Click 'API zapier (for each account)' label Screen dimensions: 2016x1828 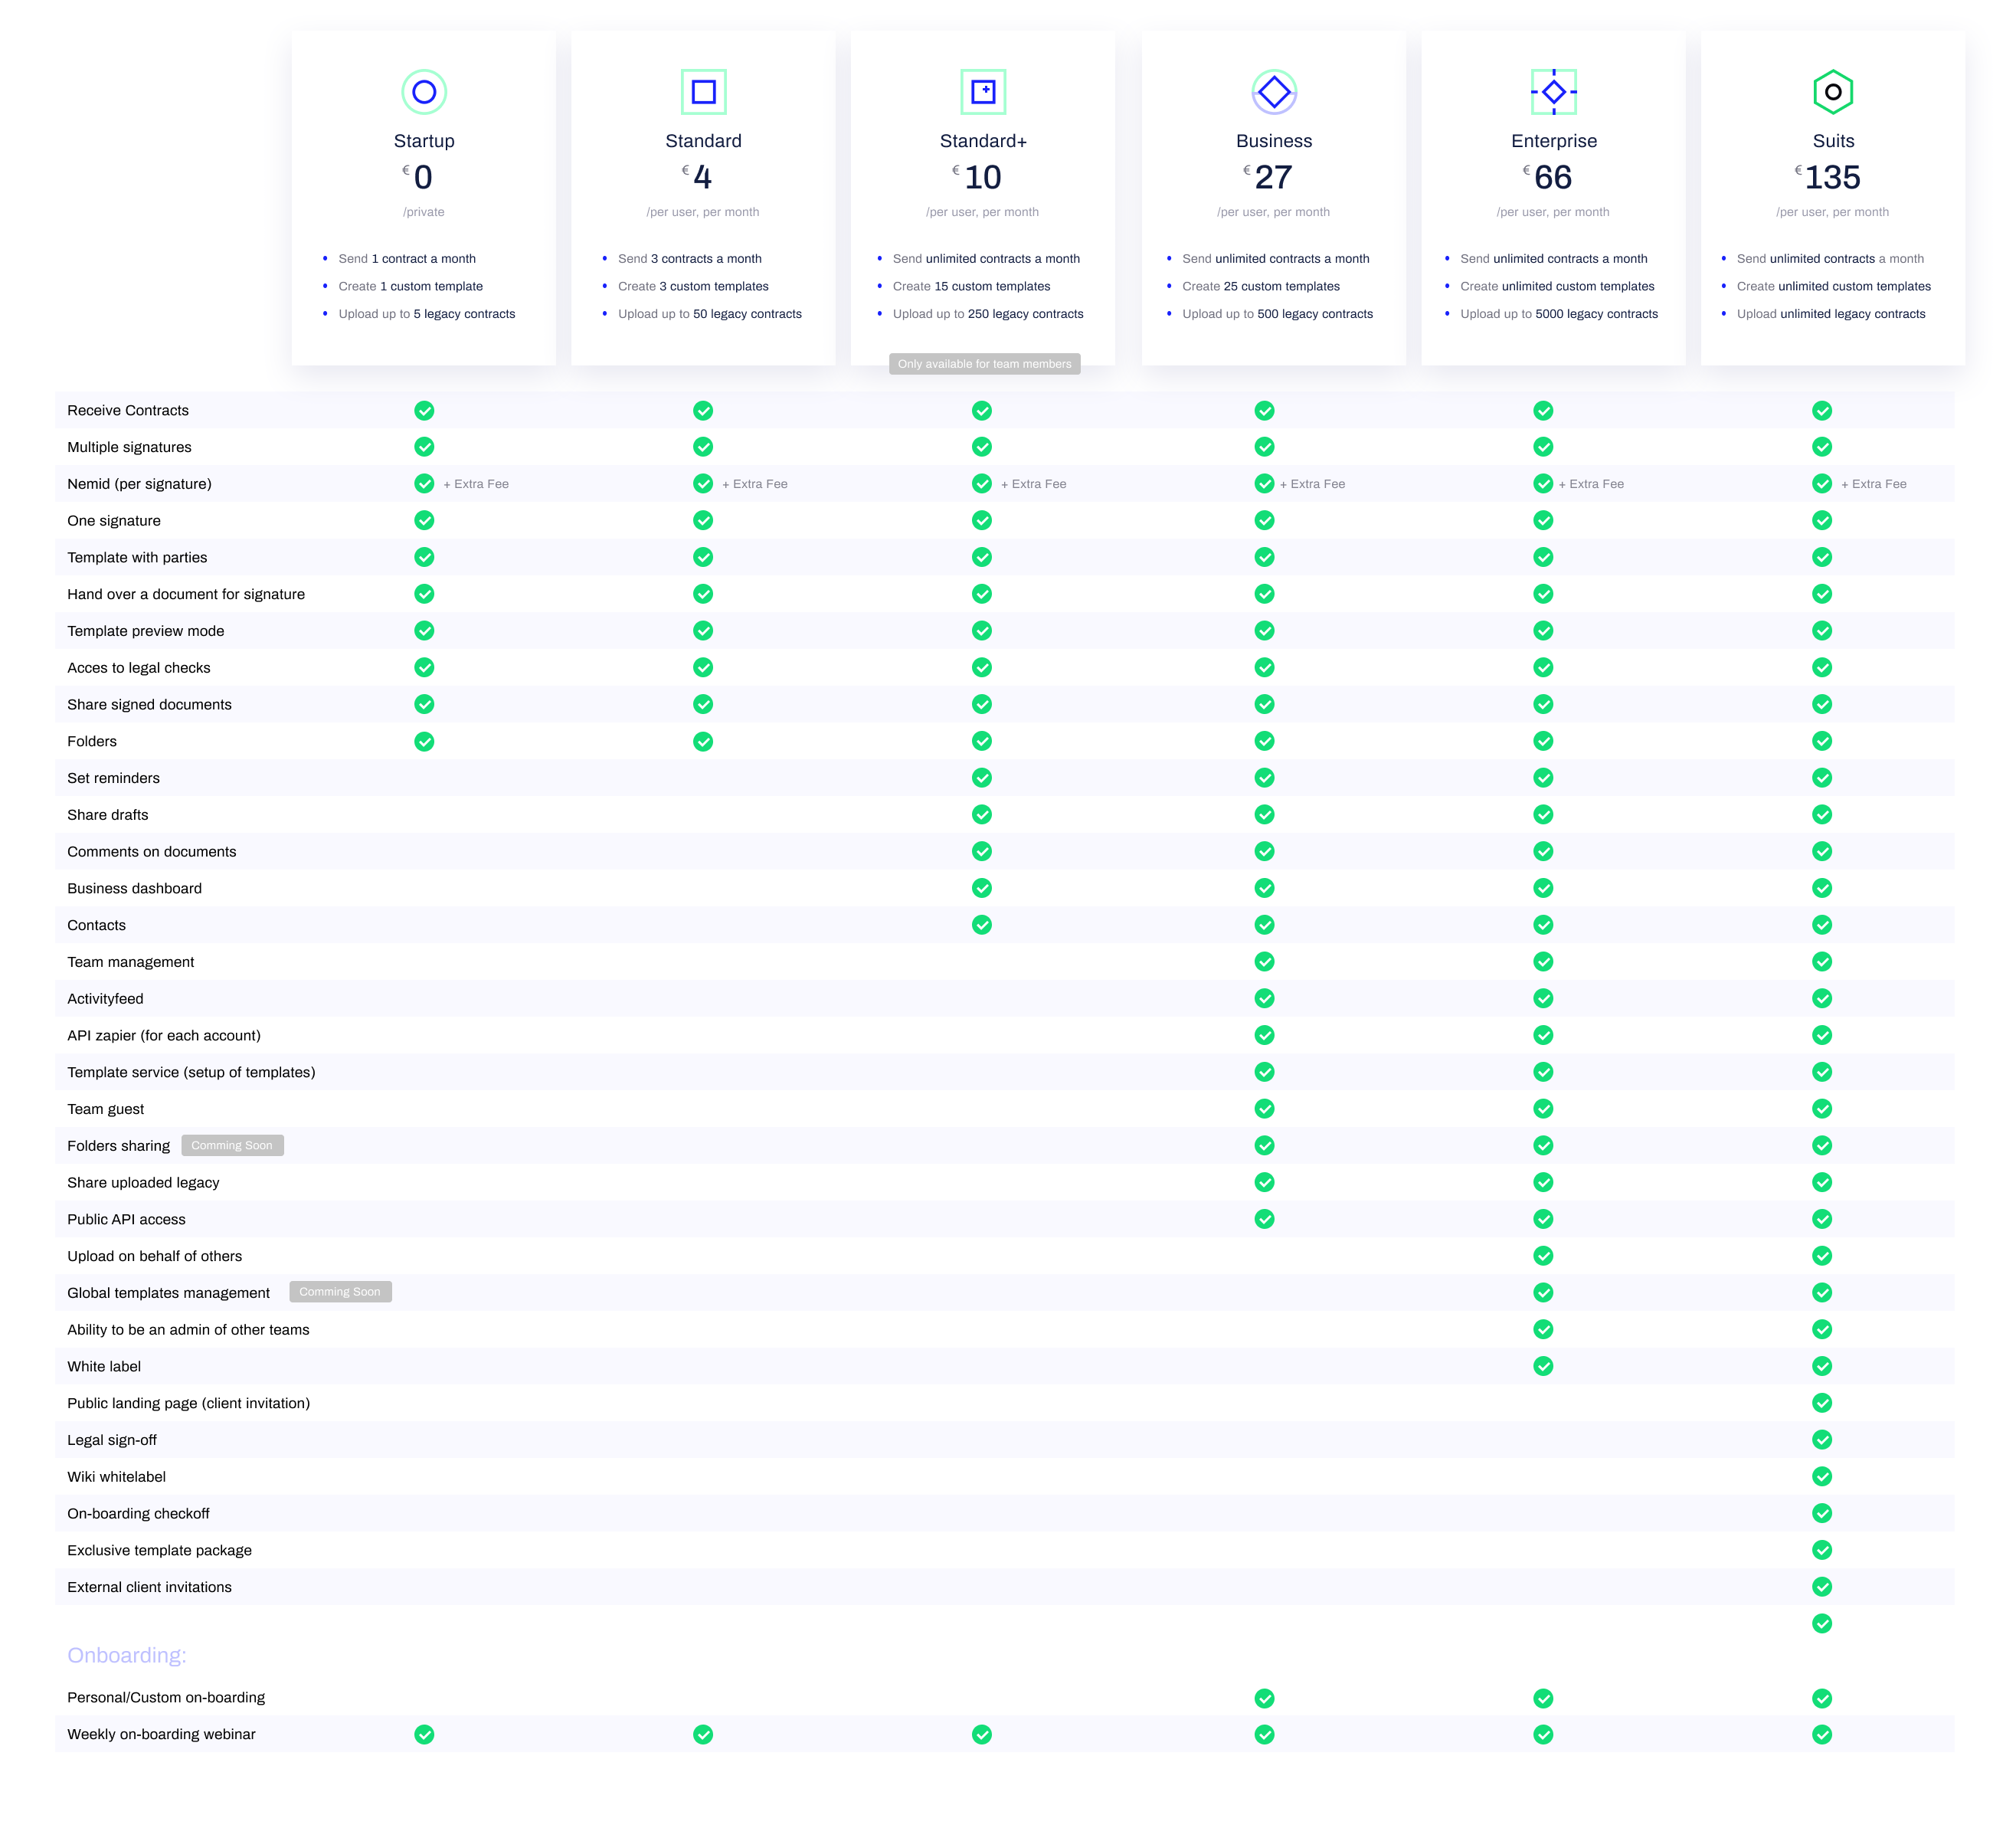tap(164, 1036)
